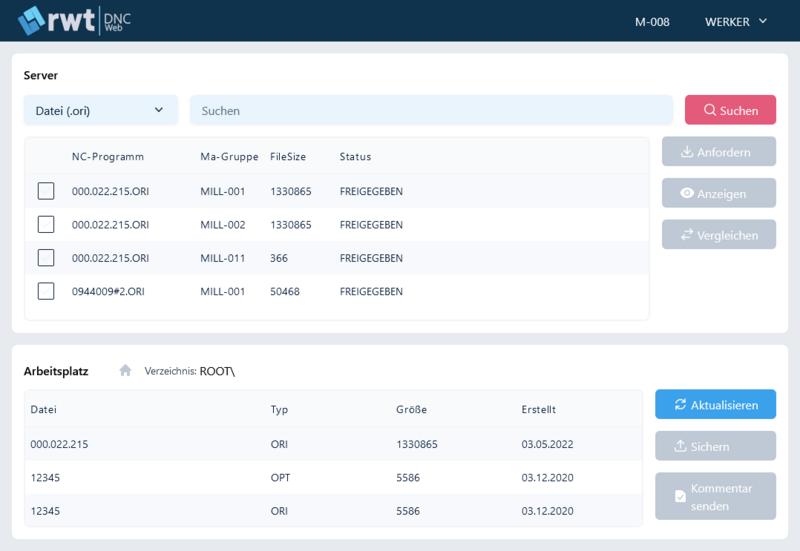Screen dimensions: 800x551
Task: Click the Anzeigen button
Action: click(718, 193)
